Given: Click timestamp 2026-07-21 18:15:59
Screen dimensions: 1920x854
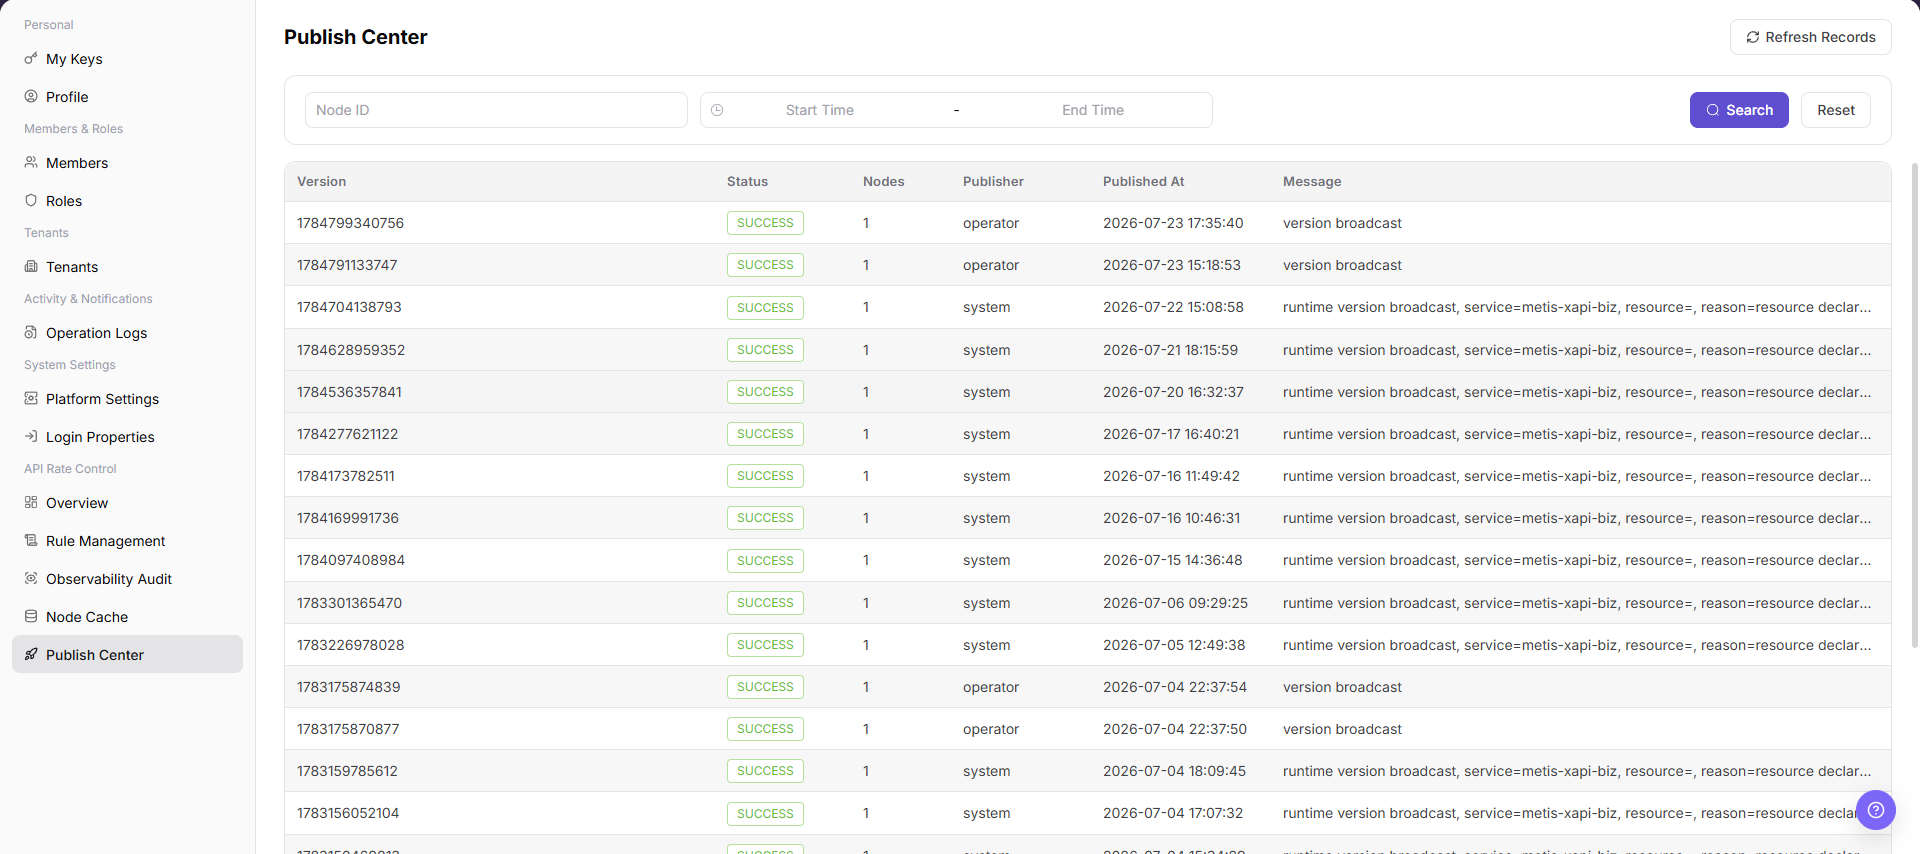Looking at the screenshot, I should pos(1170,350).
